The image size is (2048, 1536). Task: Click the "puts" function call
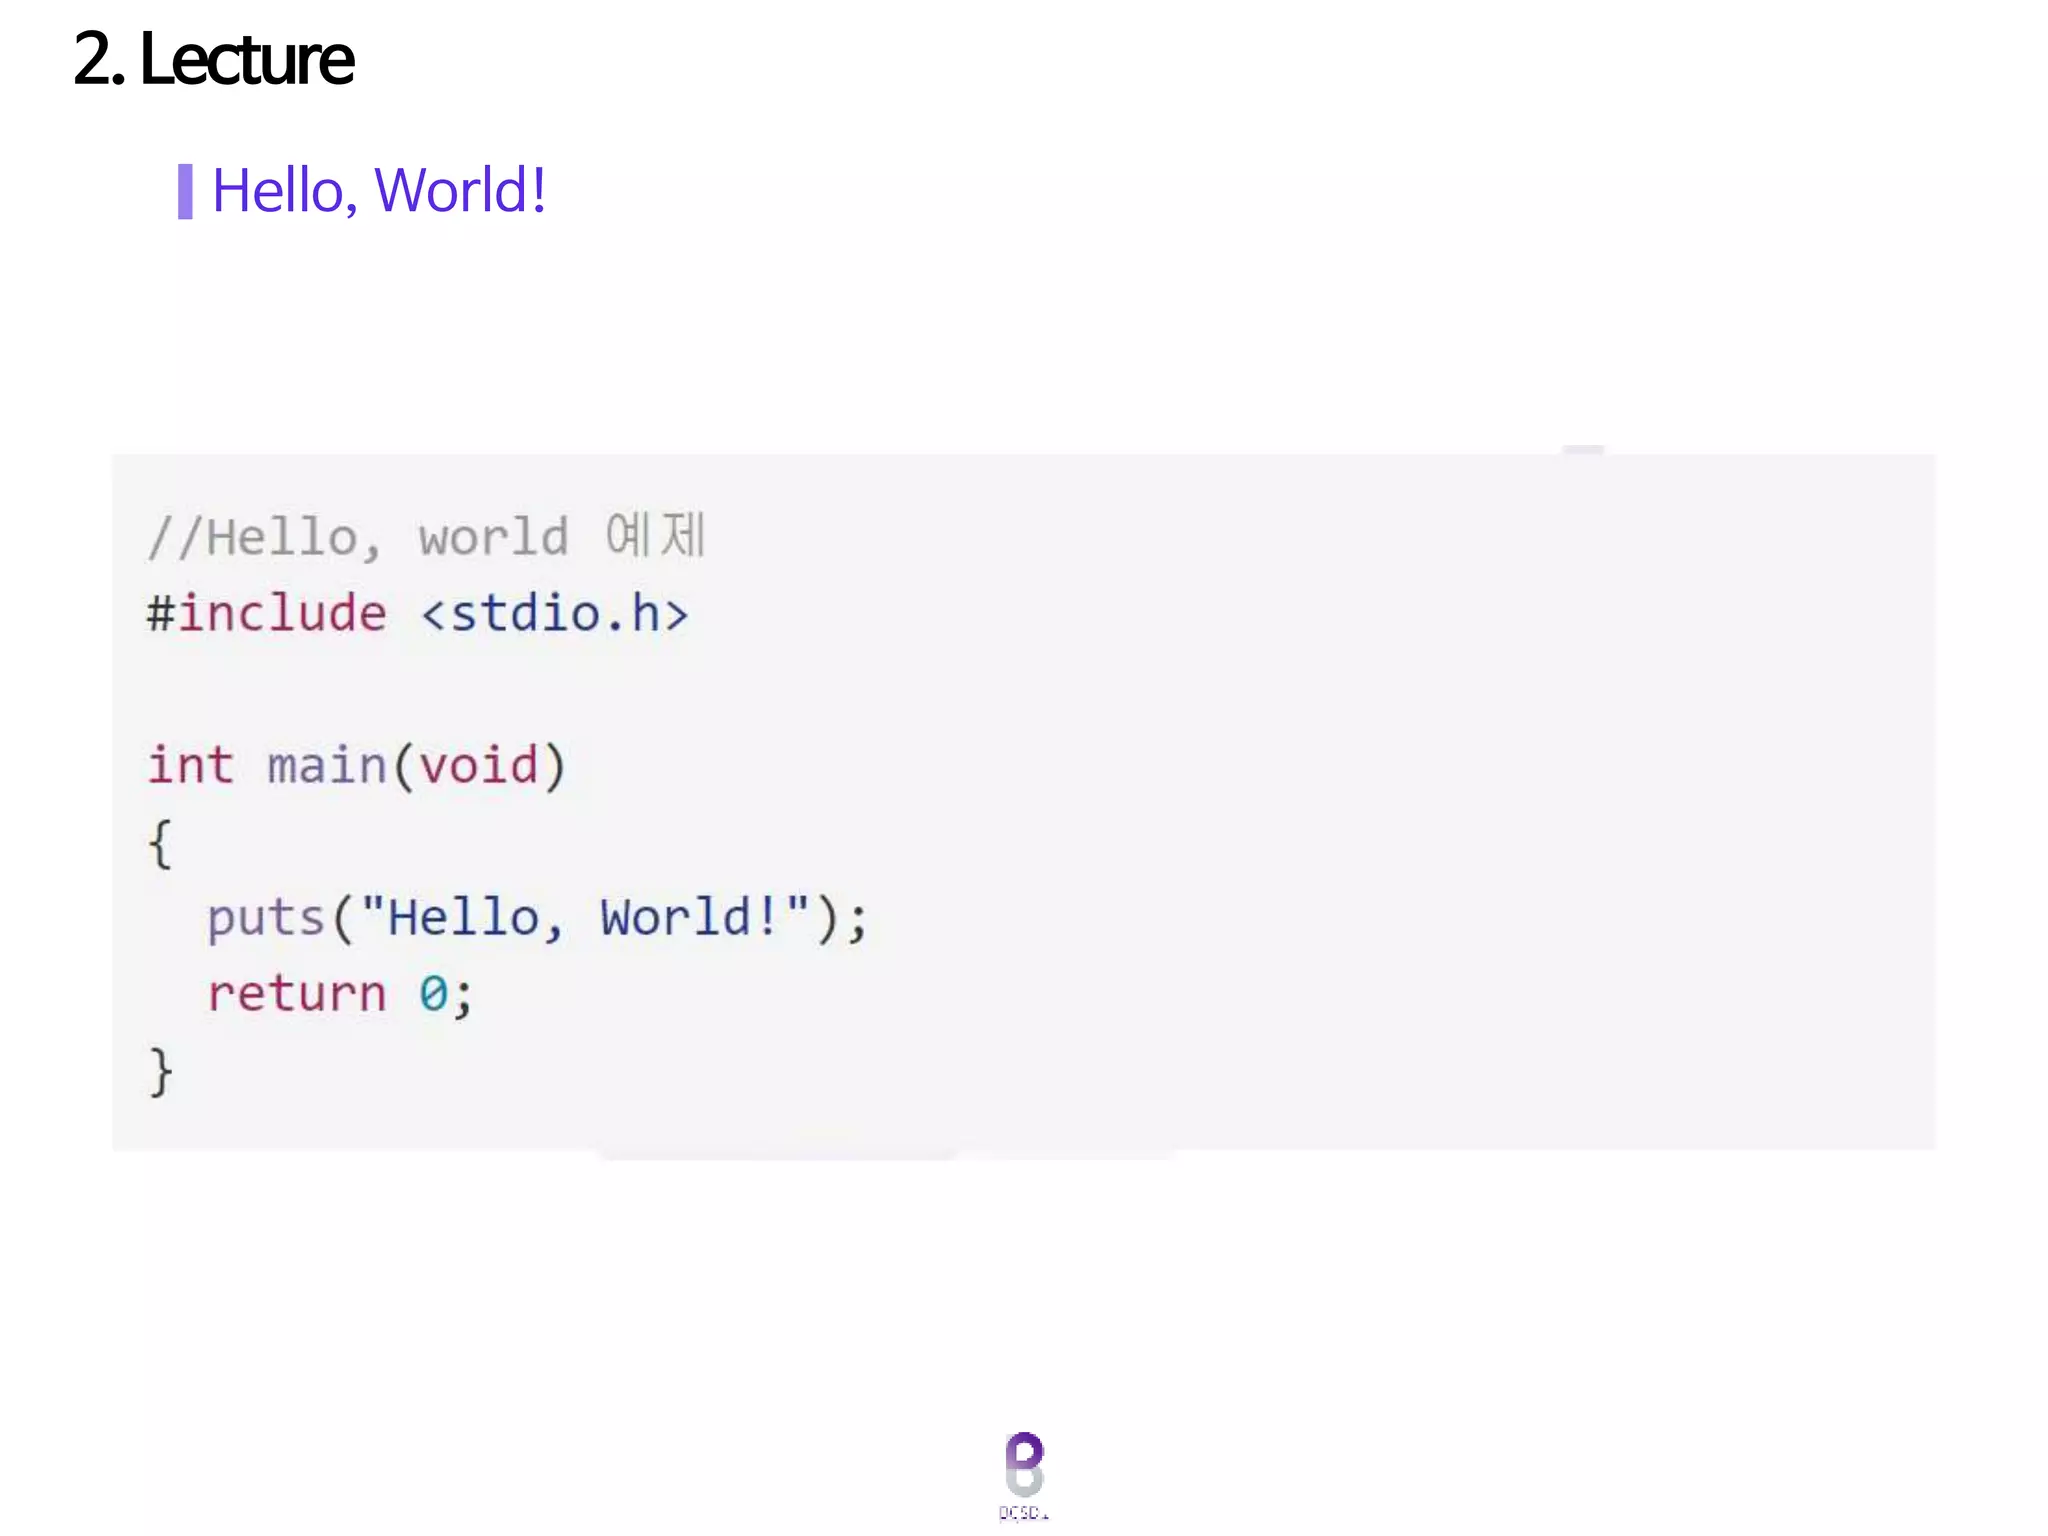[266, 918]
